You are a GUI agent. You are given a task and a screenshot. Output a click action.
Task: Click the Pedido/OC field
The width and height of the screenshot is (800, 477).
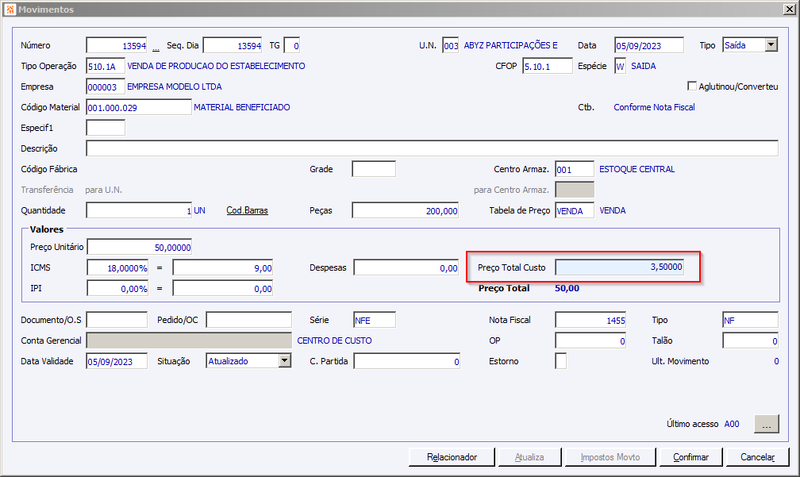click(x=249, y=320)
